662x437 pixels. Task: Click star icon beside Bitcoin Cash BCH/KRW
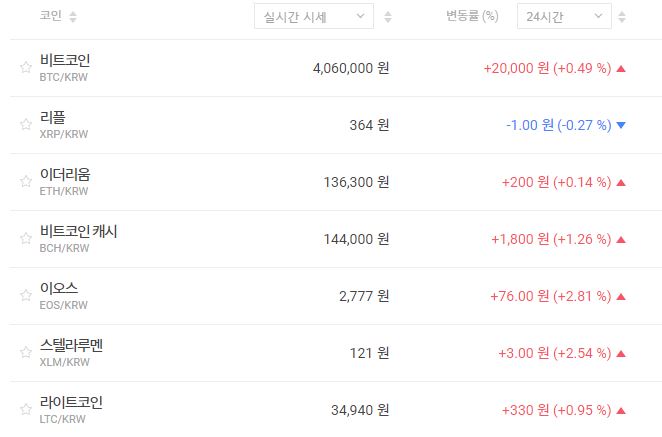coord(26,239)
